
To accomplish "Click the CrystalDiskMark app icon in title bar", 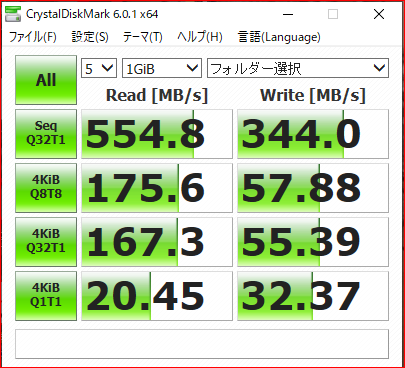I will coord(13,14).
